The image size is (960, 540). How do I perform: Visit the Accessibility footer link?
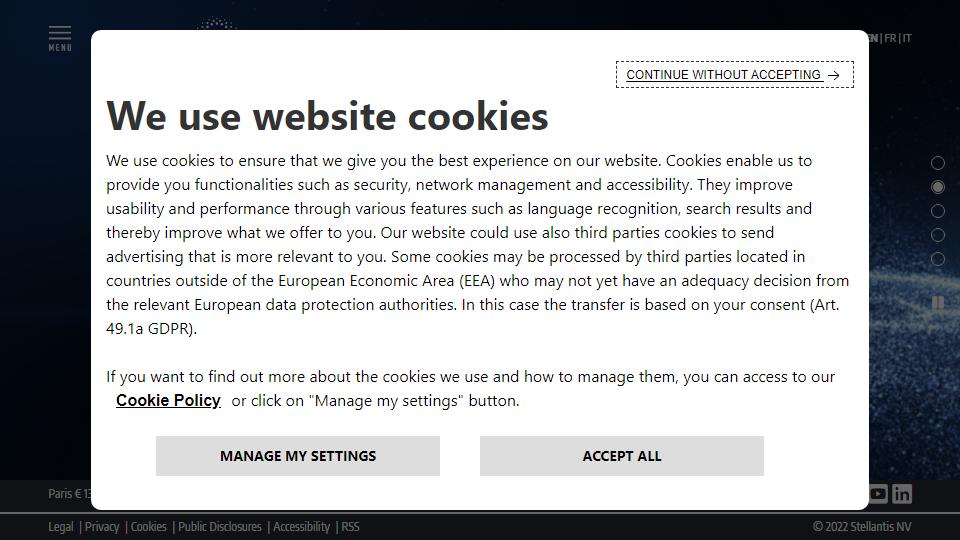coord(302,527)
